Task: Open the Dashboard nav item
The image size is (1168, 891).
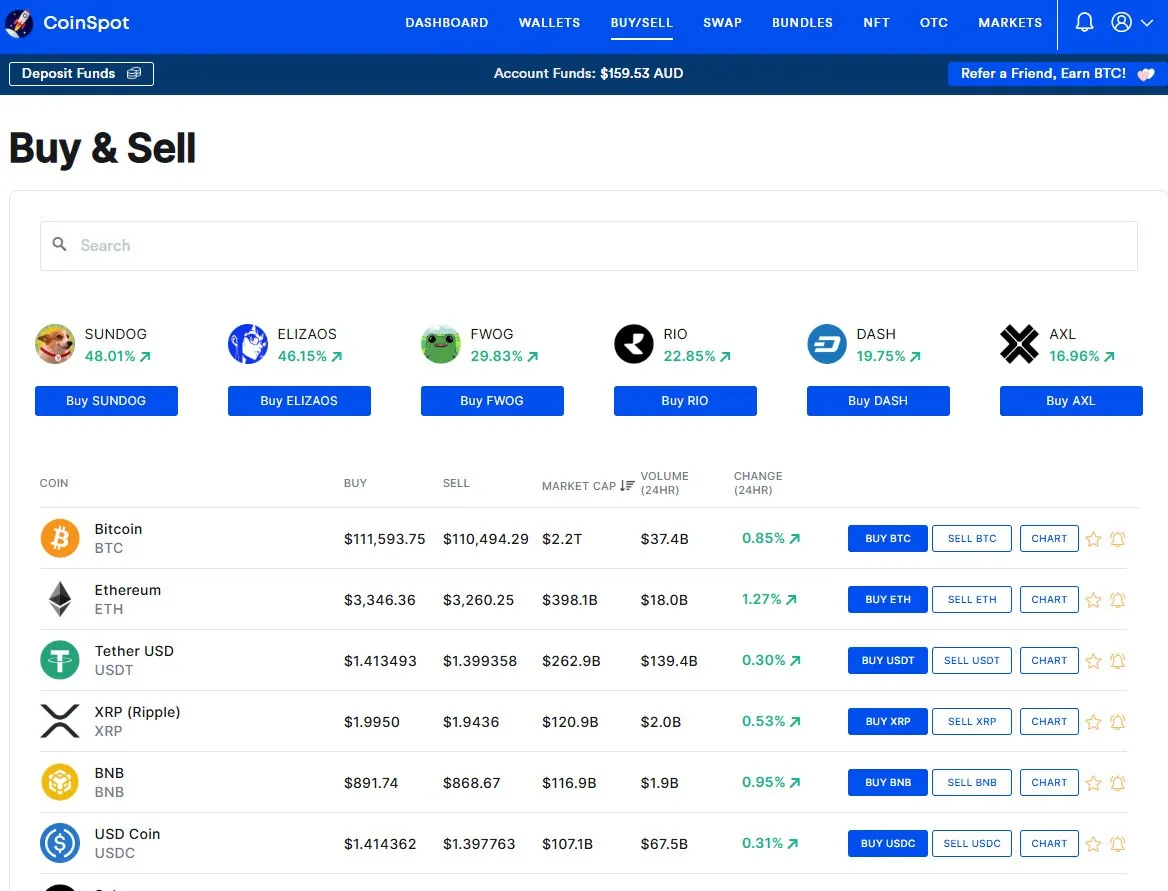Action: point(447,22)
